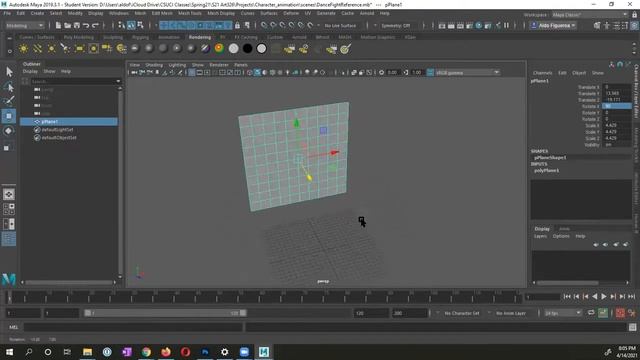Viewport: 640px width, 360px height.
Task: Go to start of playback range
Action: coord(567,297)
